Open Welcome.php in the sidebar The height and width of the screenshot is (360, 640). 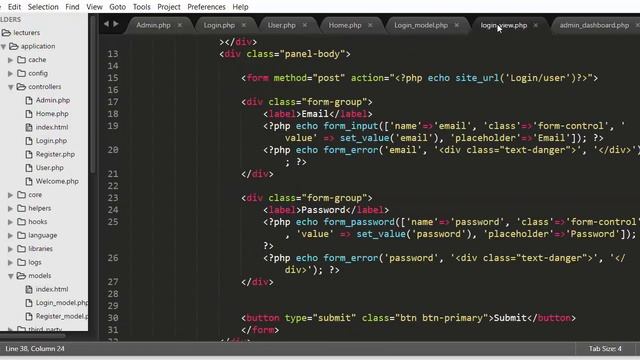click(x=57, y=181)
